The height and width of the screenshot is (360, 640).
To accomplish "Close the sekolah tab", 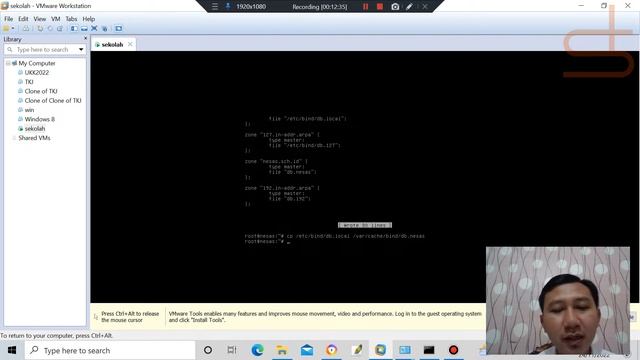I will pyautogui.click(x=130, y=44).
